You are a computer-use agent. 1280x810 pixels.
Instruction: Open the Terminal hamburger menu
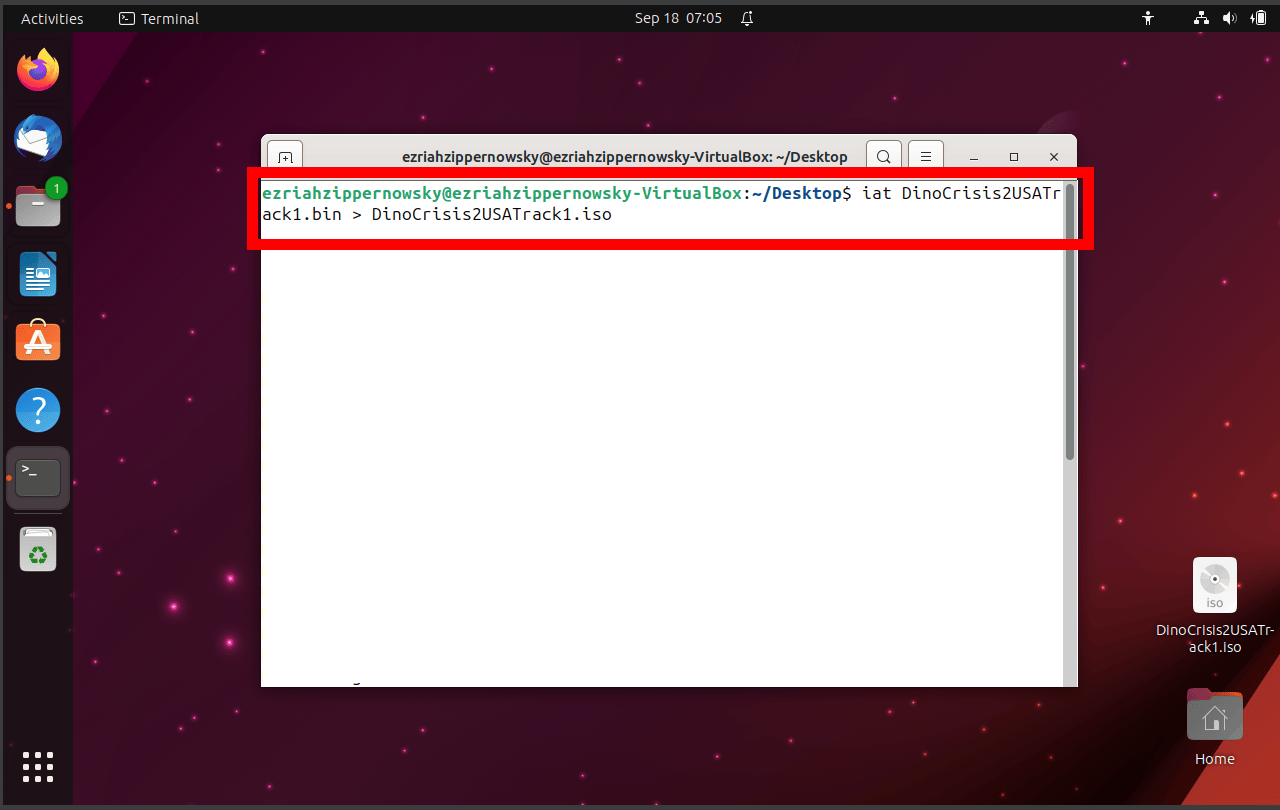926,156
